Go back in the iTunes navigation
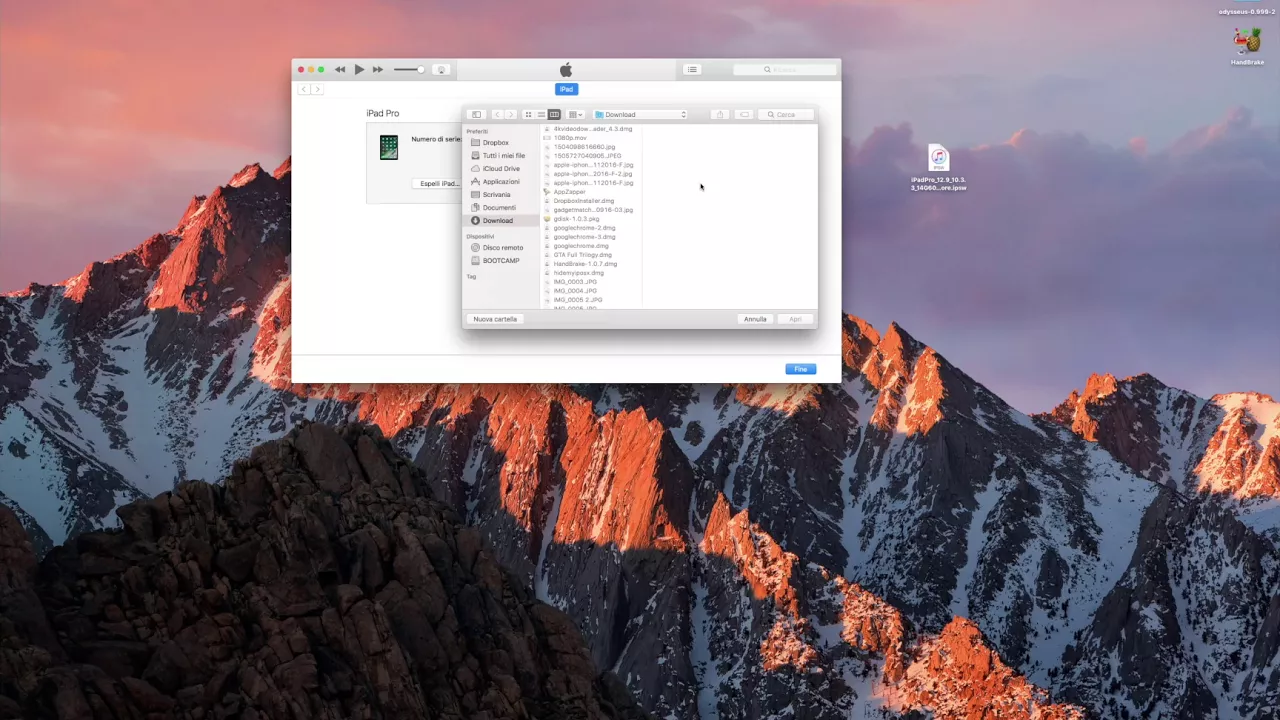1280x720 pixels. click(x=304, y=89)
